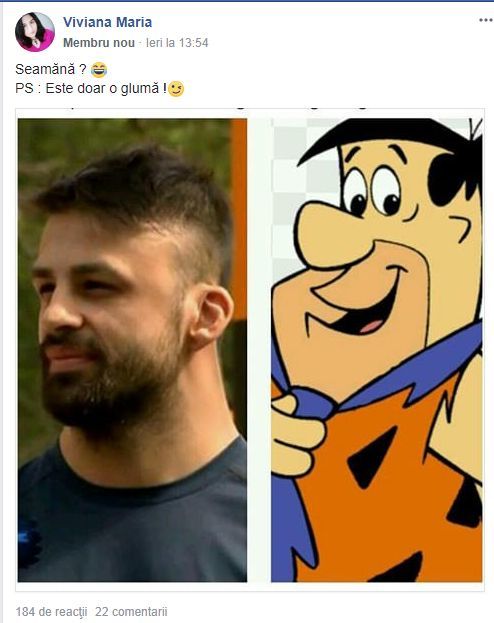Click the "Membru nou" member badge

coord(99,43)
